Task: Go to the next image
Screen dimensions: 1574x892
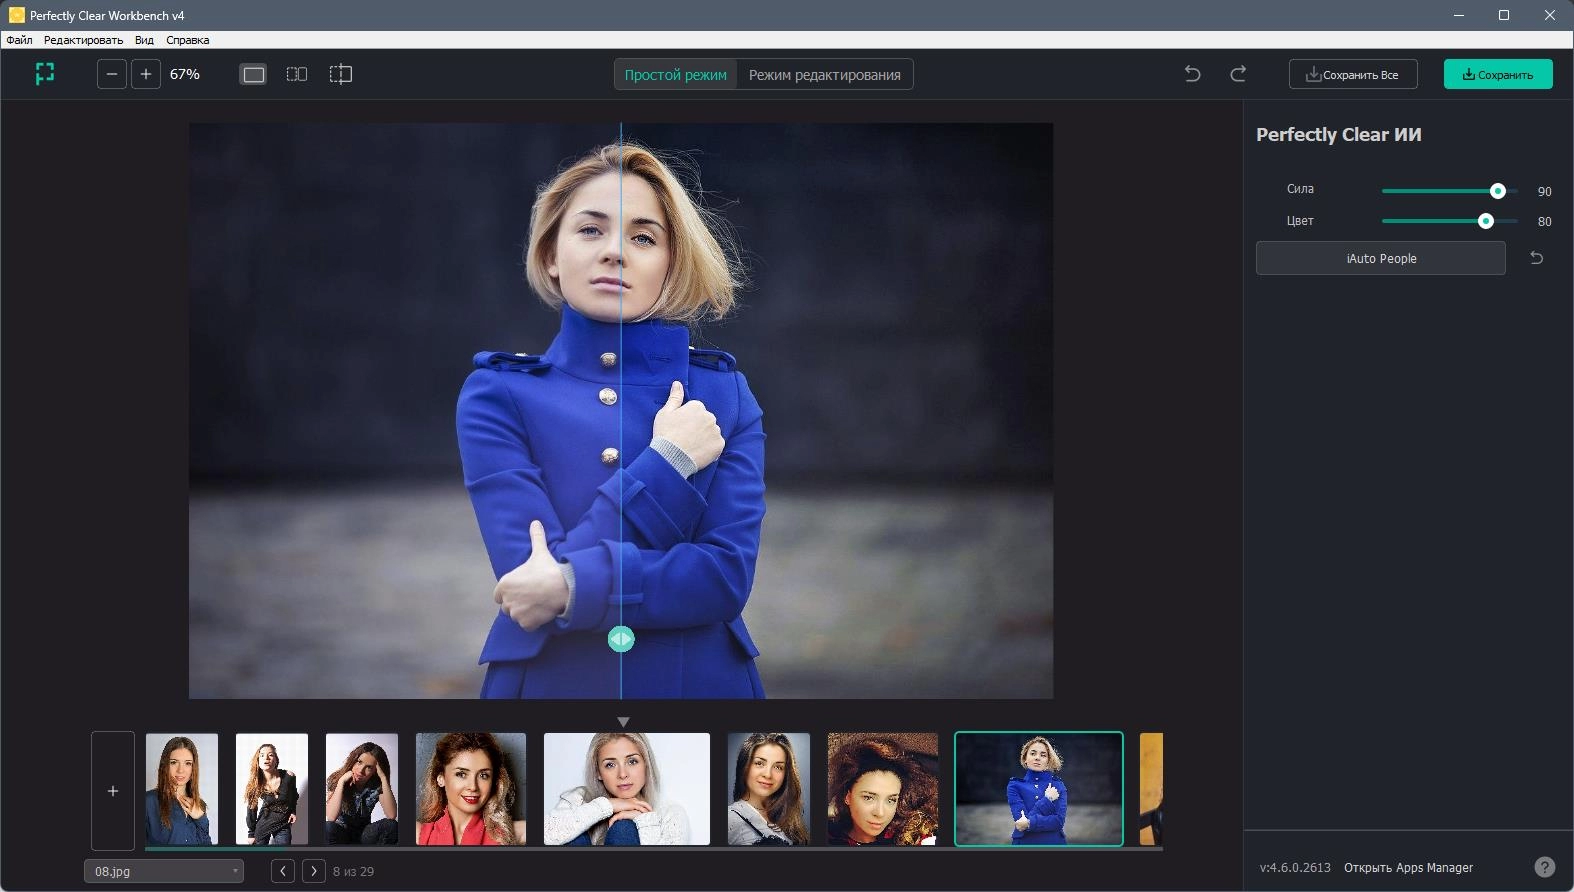Action: (x=314, y=871)
